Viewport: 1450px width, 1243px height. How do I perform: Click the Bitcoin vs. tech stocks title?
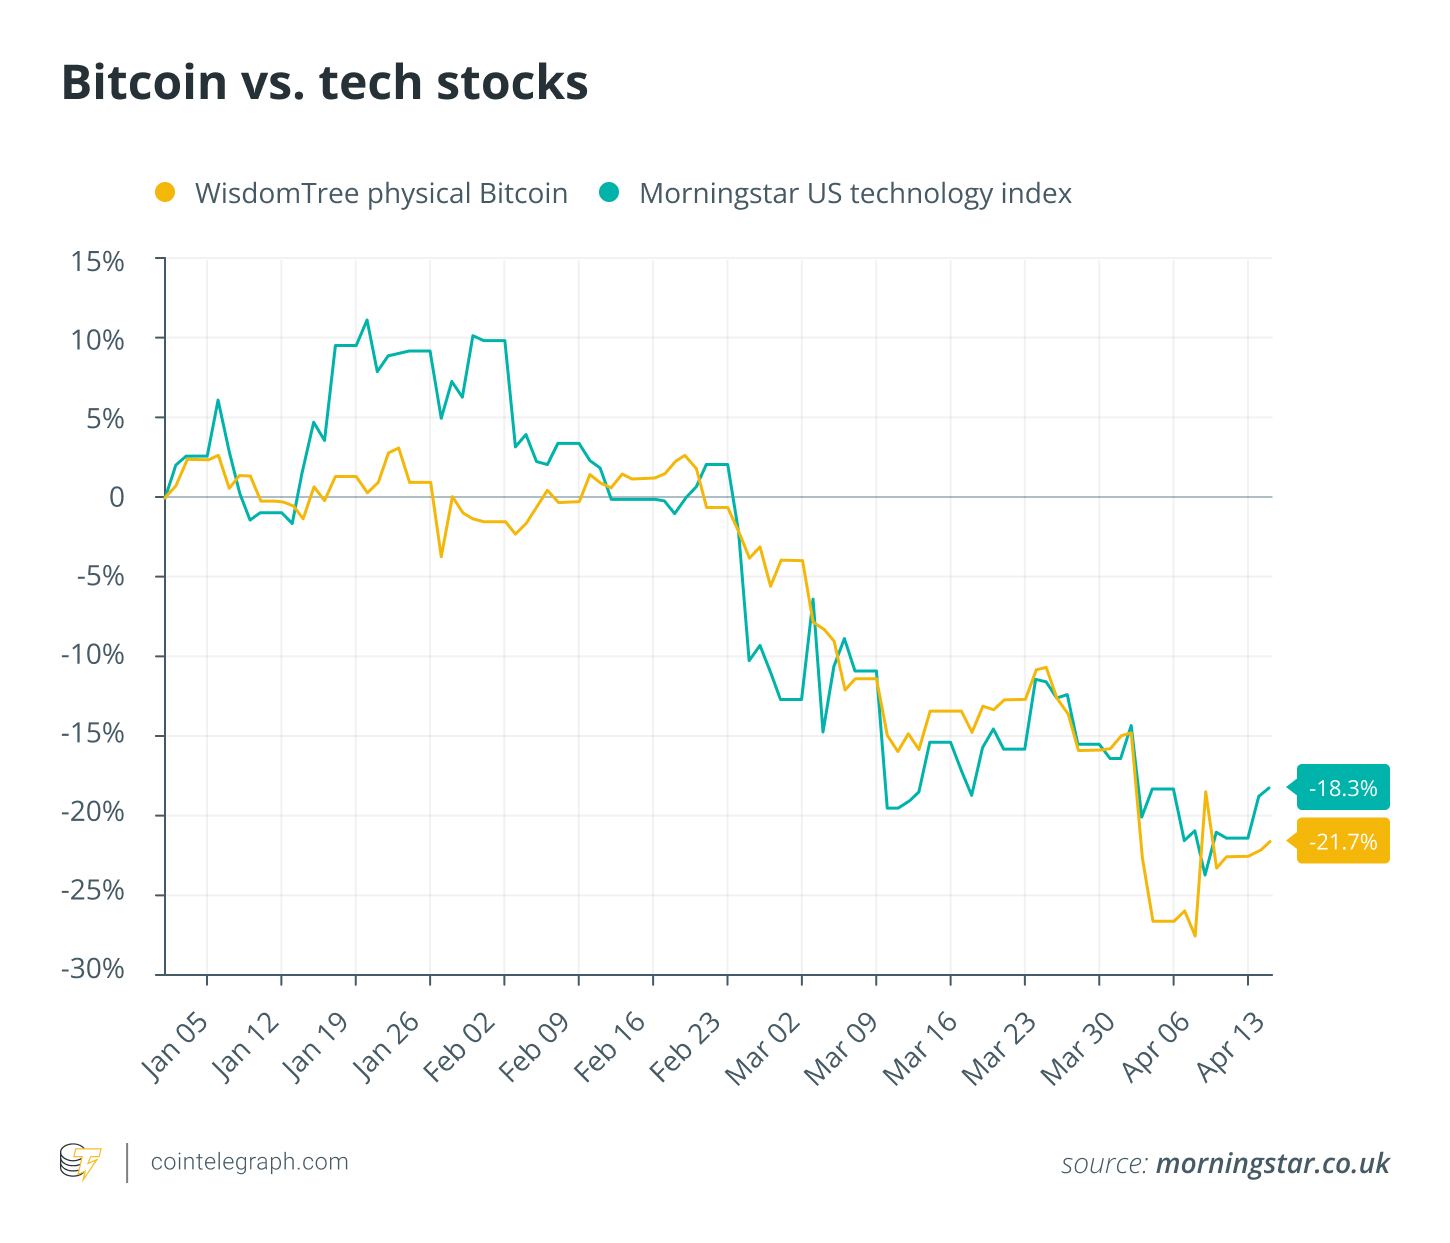click(x=325, y=82)
